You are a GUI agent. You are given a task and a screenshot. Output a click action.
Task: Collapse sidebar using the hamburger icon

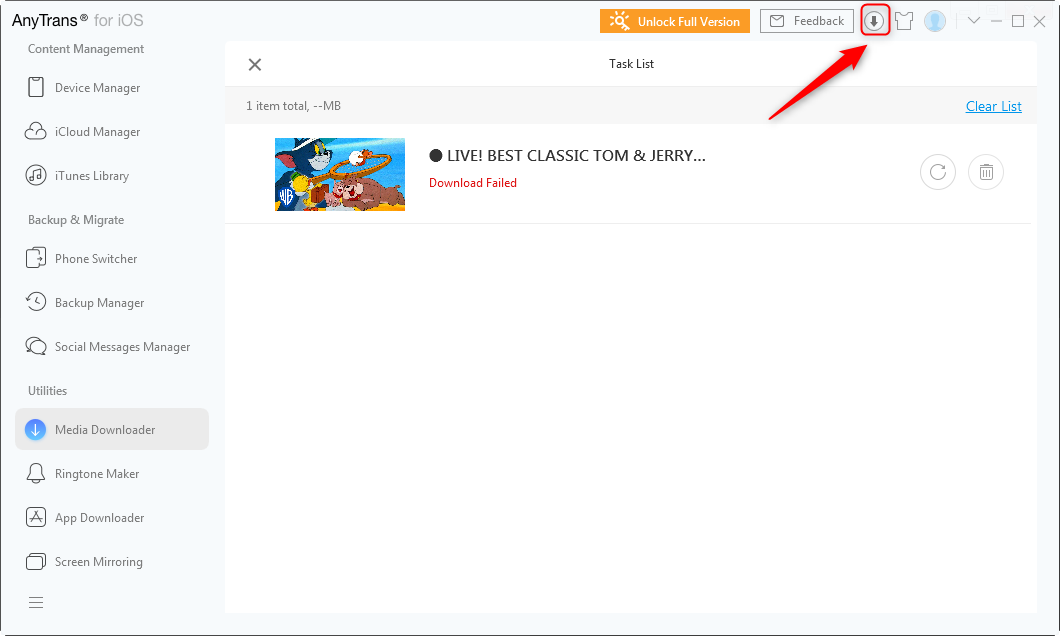(36, 602)
